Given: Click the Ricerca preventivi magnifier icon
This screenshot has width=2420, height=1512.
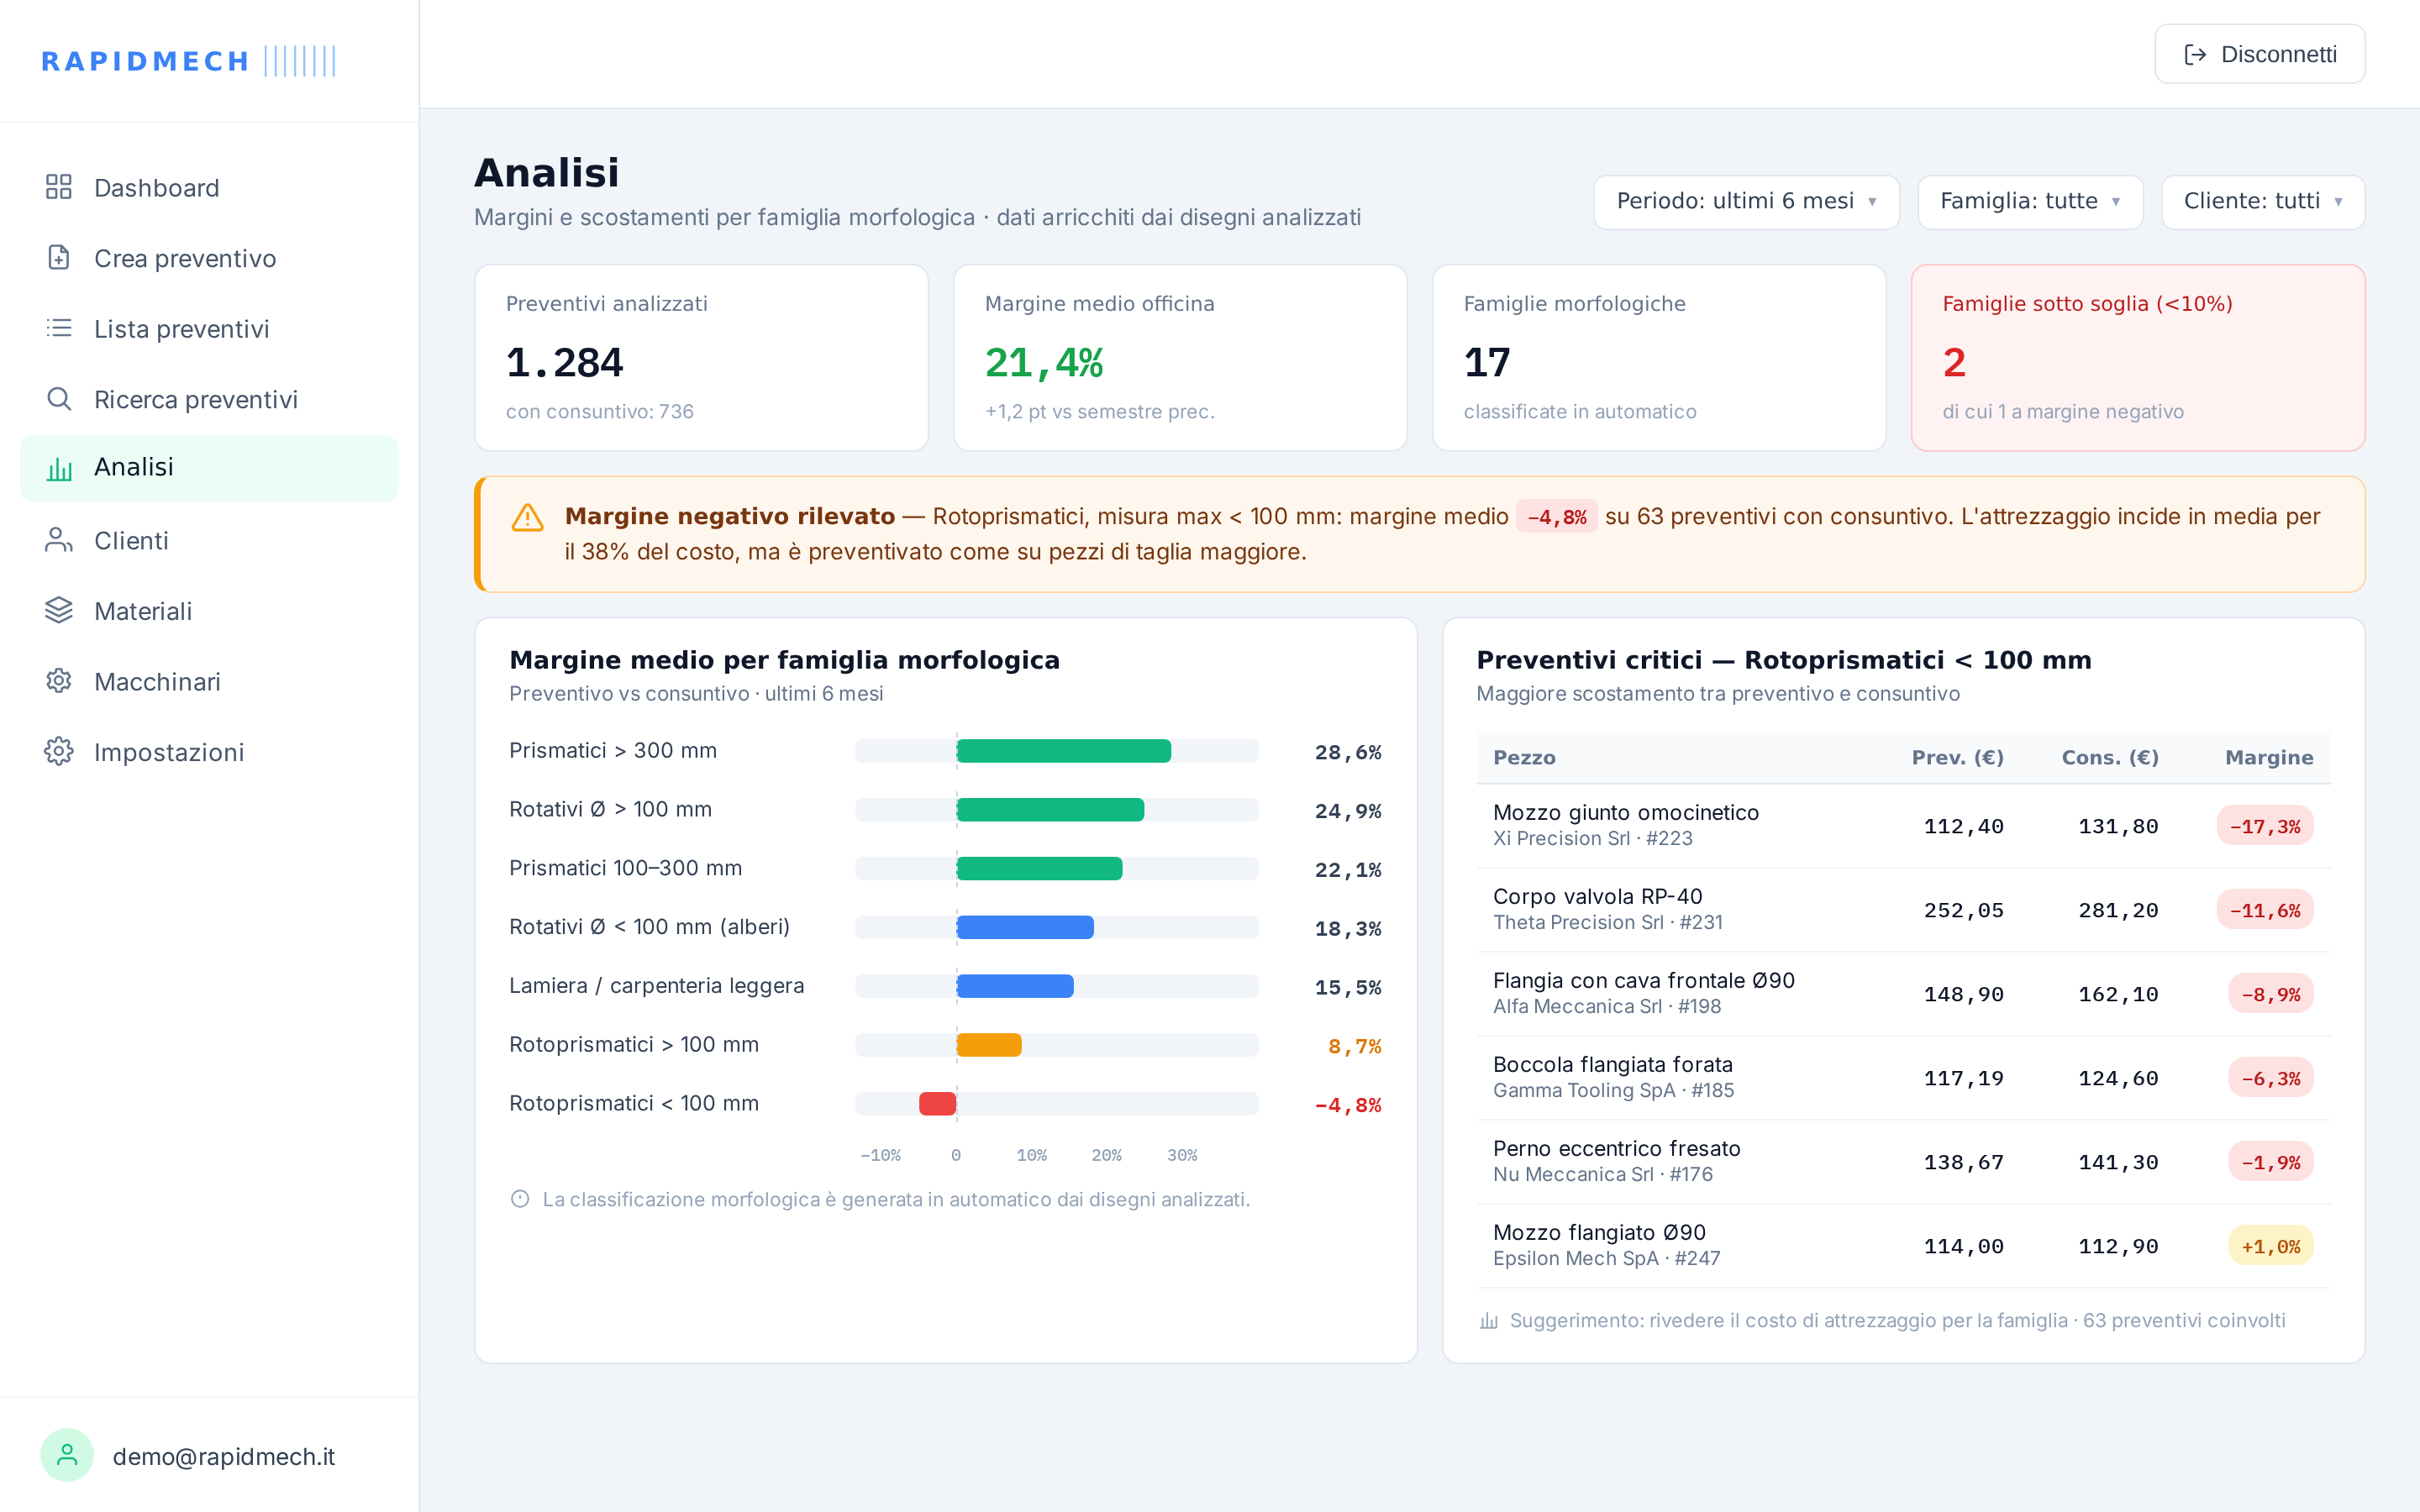Looking at the screenshot, I should [x=59, y=399].
